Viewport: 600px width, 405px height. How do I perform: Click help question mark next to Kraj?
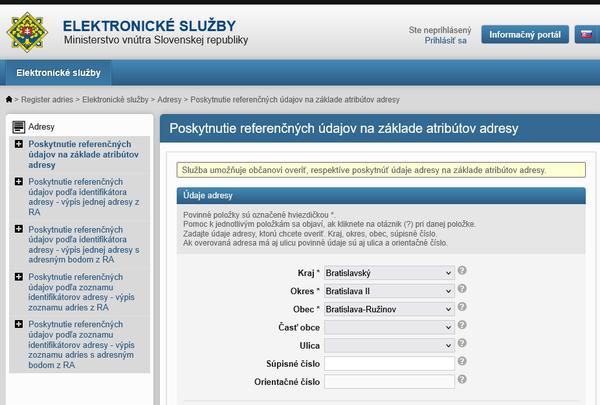coord(462,271)
